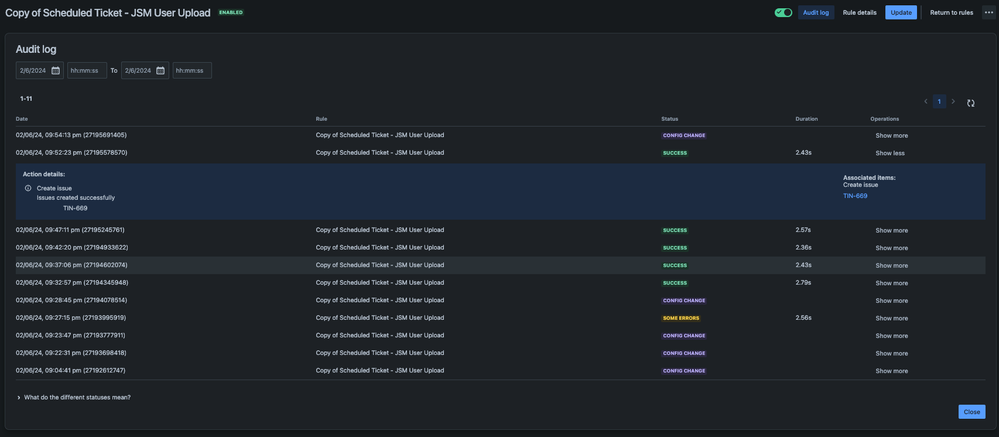Image resolution: width=999 pixels, height=437 pixels.
Task: Show more for the 09:27:15 pm entry
Action: 891,318
